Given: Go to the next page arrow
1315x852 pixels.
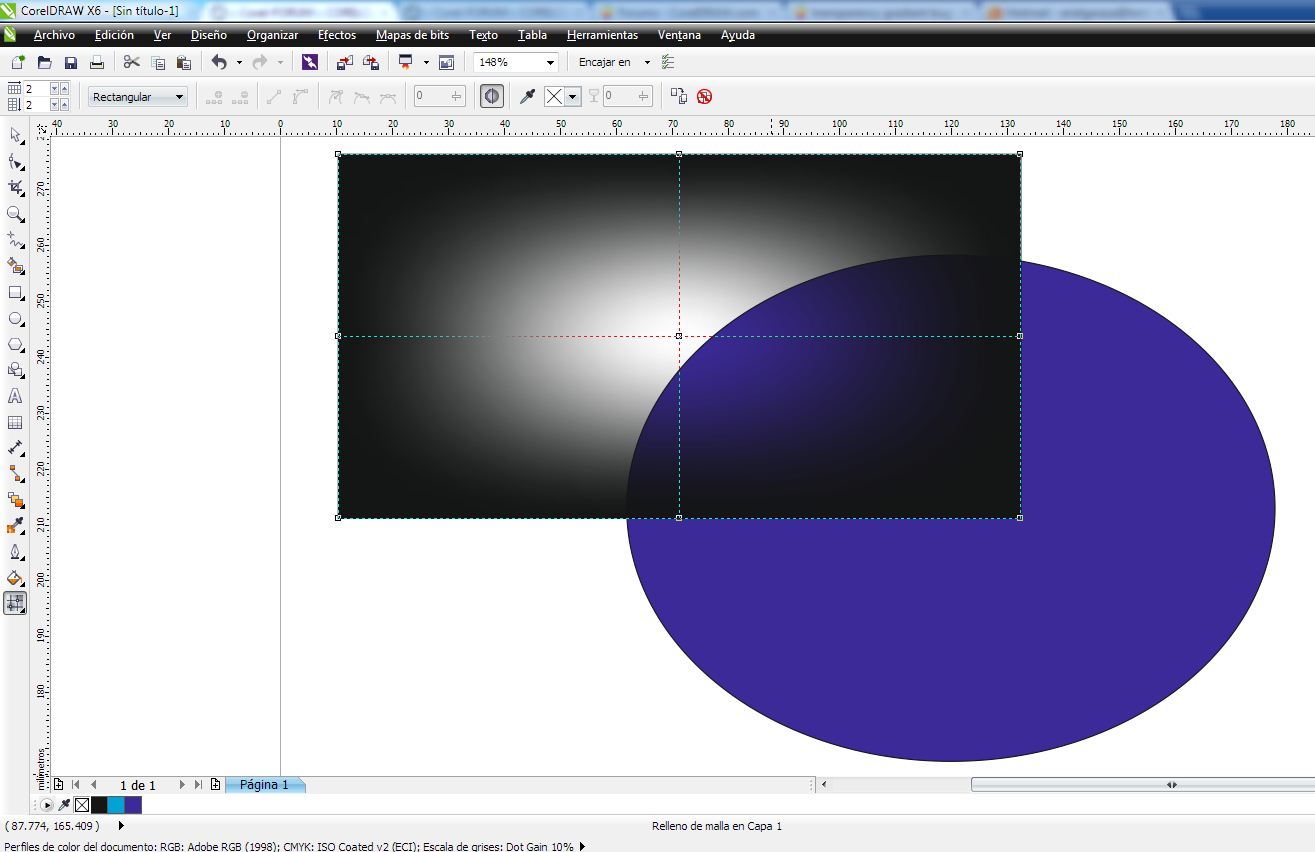Looking at the screenshot, I should point(183,785).
